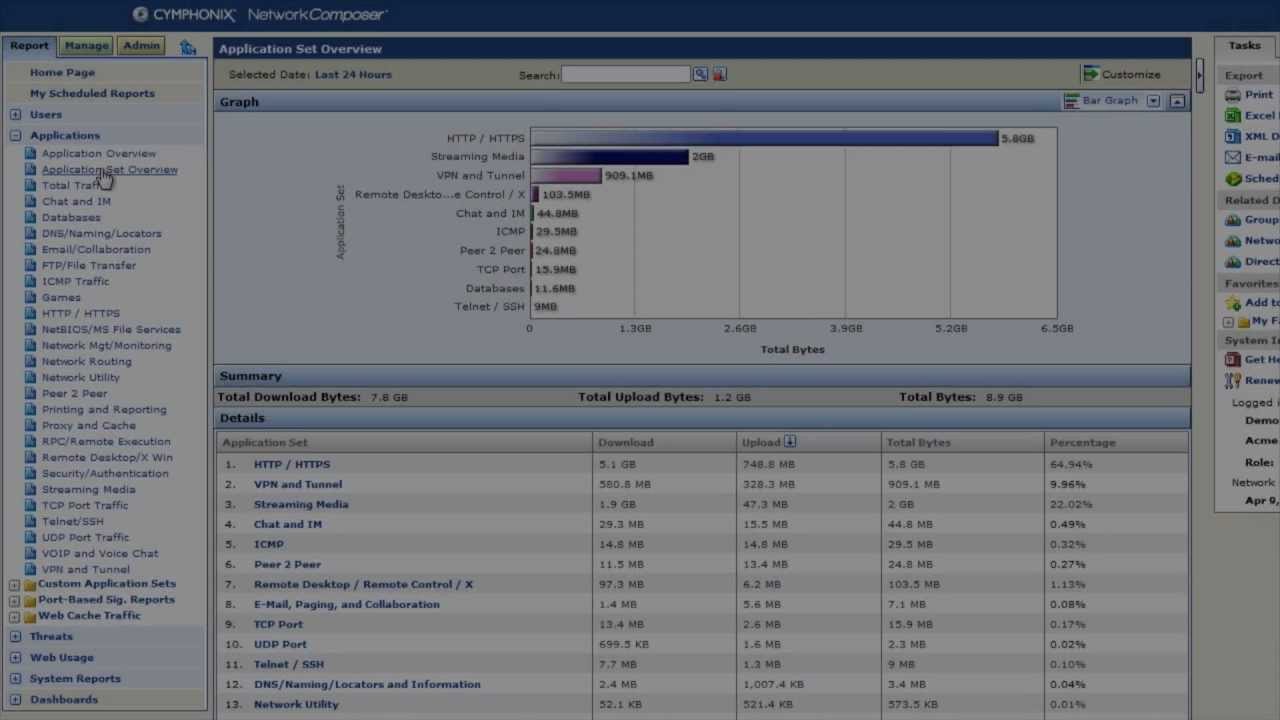Collapse the Tasks side panel arrow
The height and width of the screenshot is (720, 1280).
pyautogui.click(x=1200, y=74)
